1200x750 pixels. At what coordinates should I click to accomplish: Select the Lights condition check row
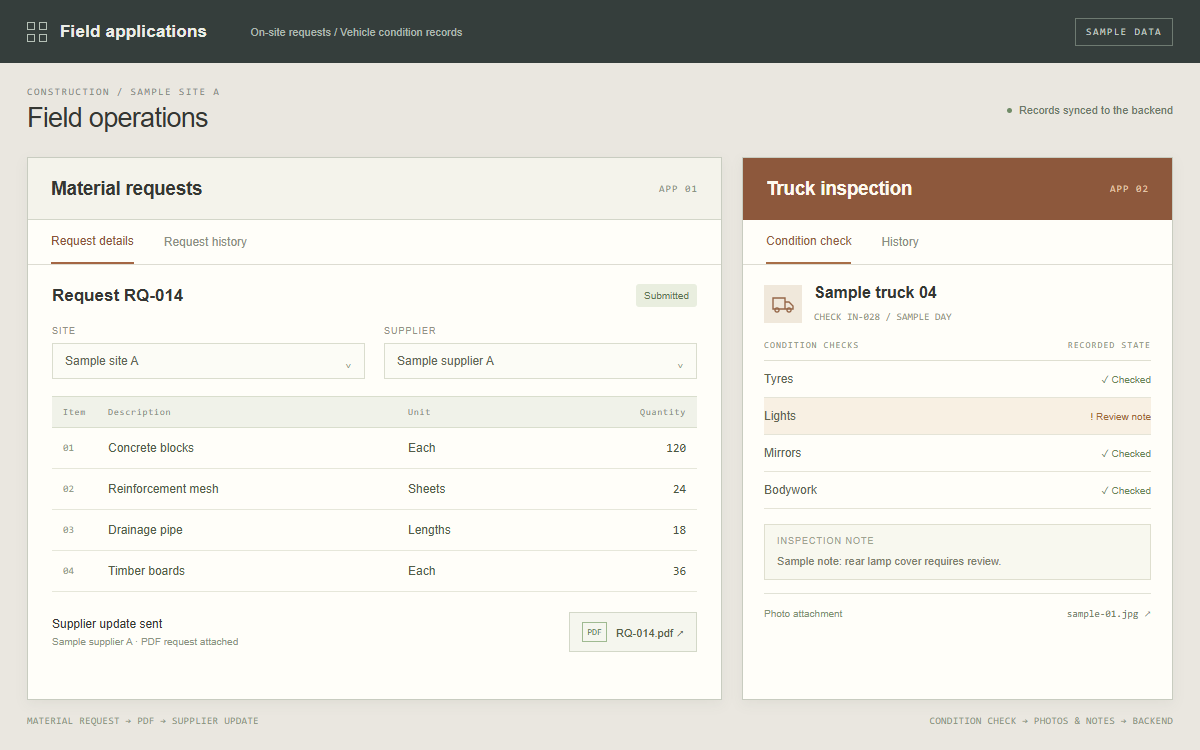(957, 416)
